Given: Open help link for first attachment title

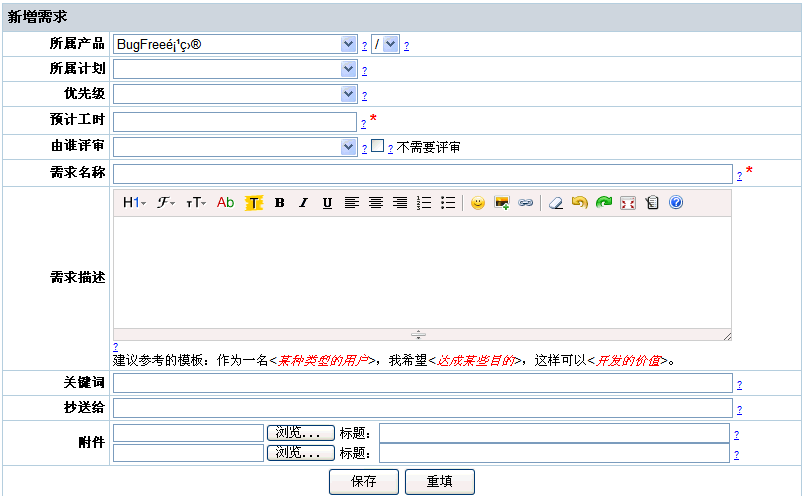Looking at the screenshot, I should coord(736,435).
